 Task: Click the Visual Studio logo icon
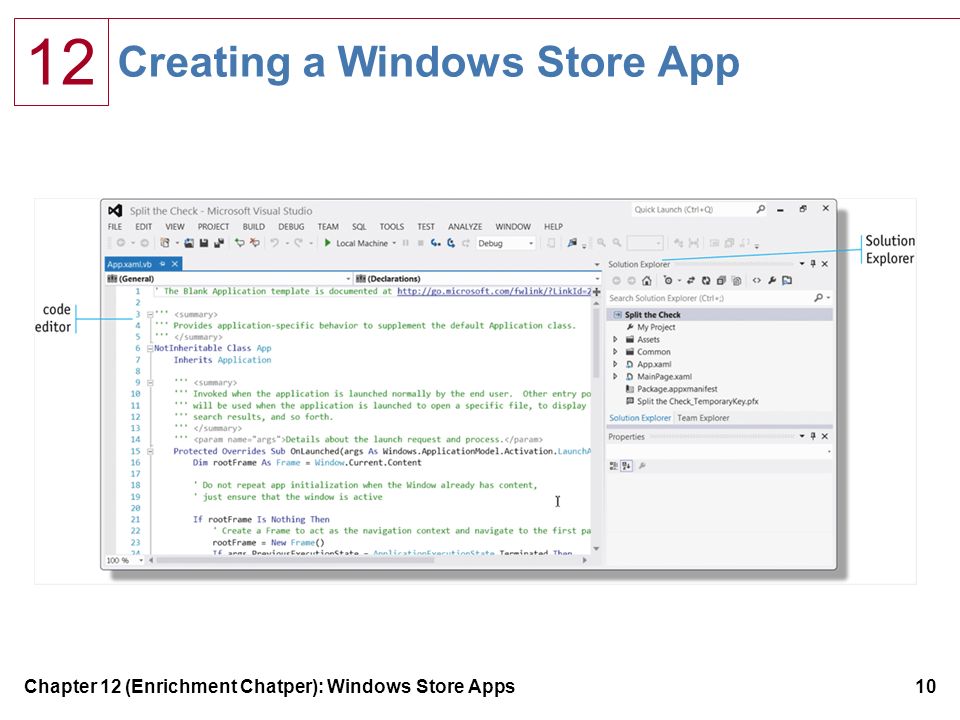114,211
